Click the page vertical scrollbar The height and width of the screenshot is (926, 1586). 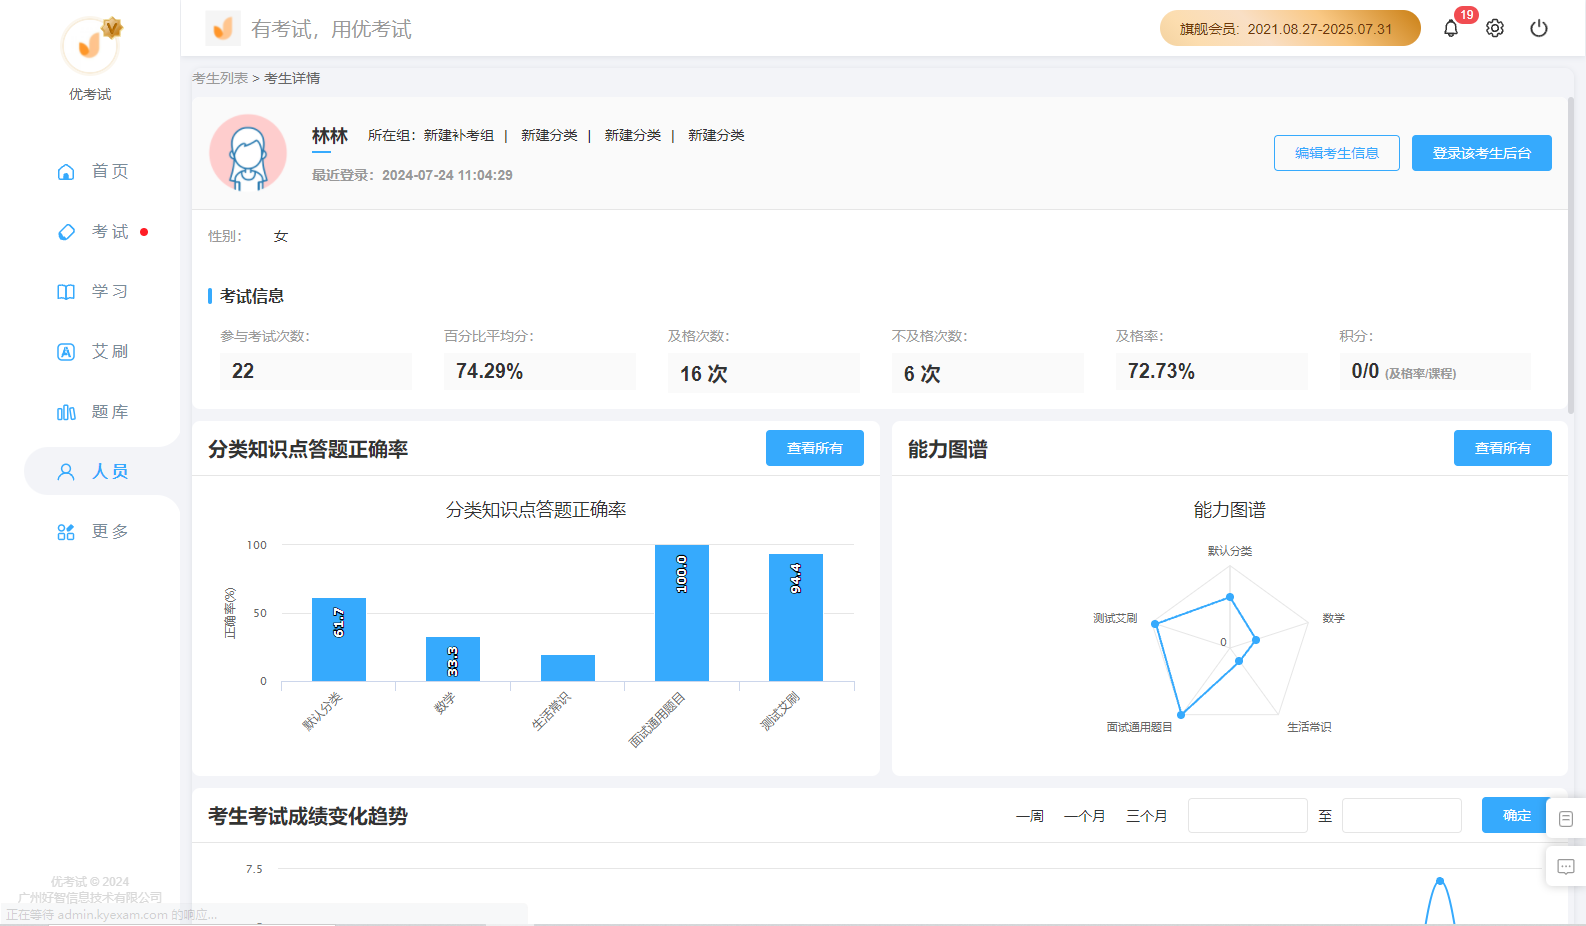click(x=1571, y=255)
